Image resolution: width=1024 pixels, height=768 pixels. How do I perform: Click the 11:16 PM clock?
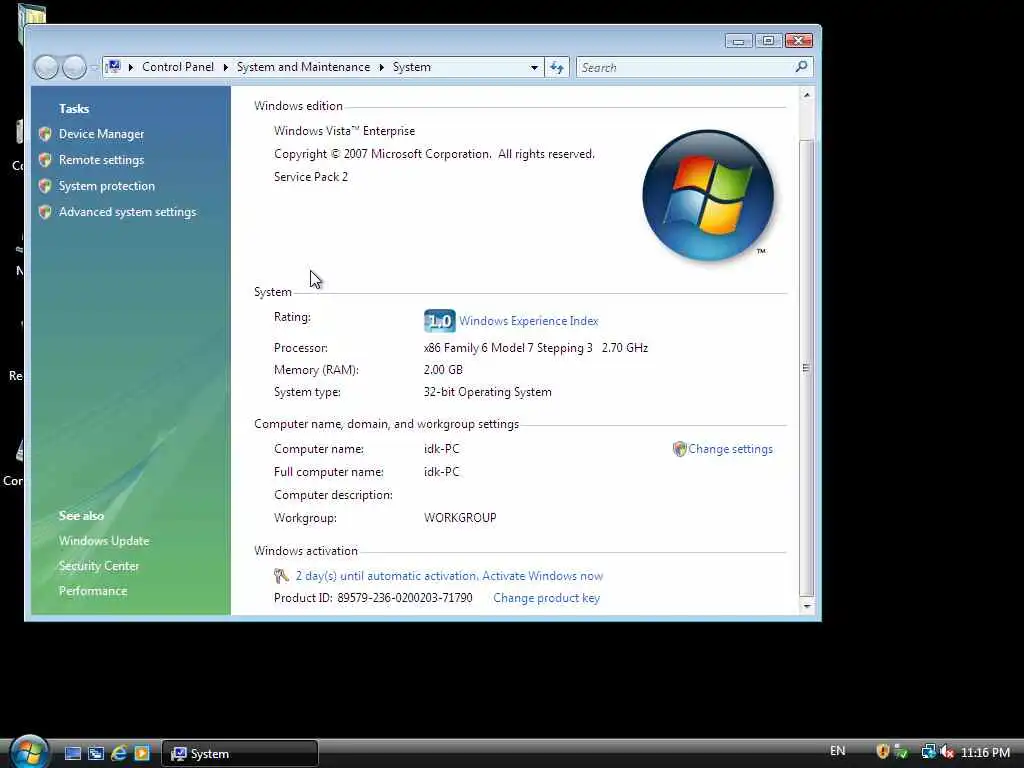point(985,752)
